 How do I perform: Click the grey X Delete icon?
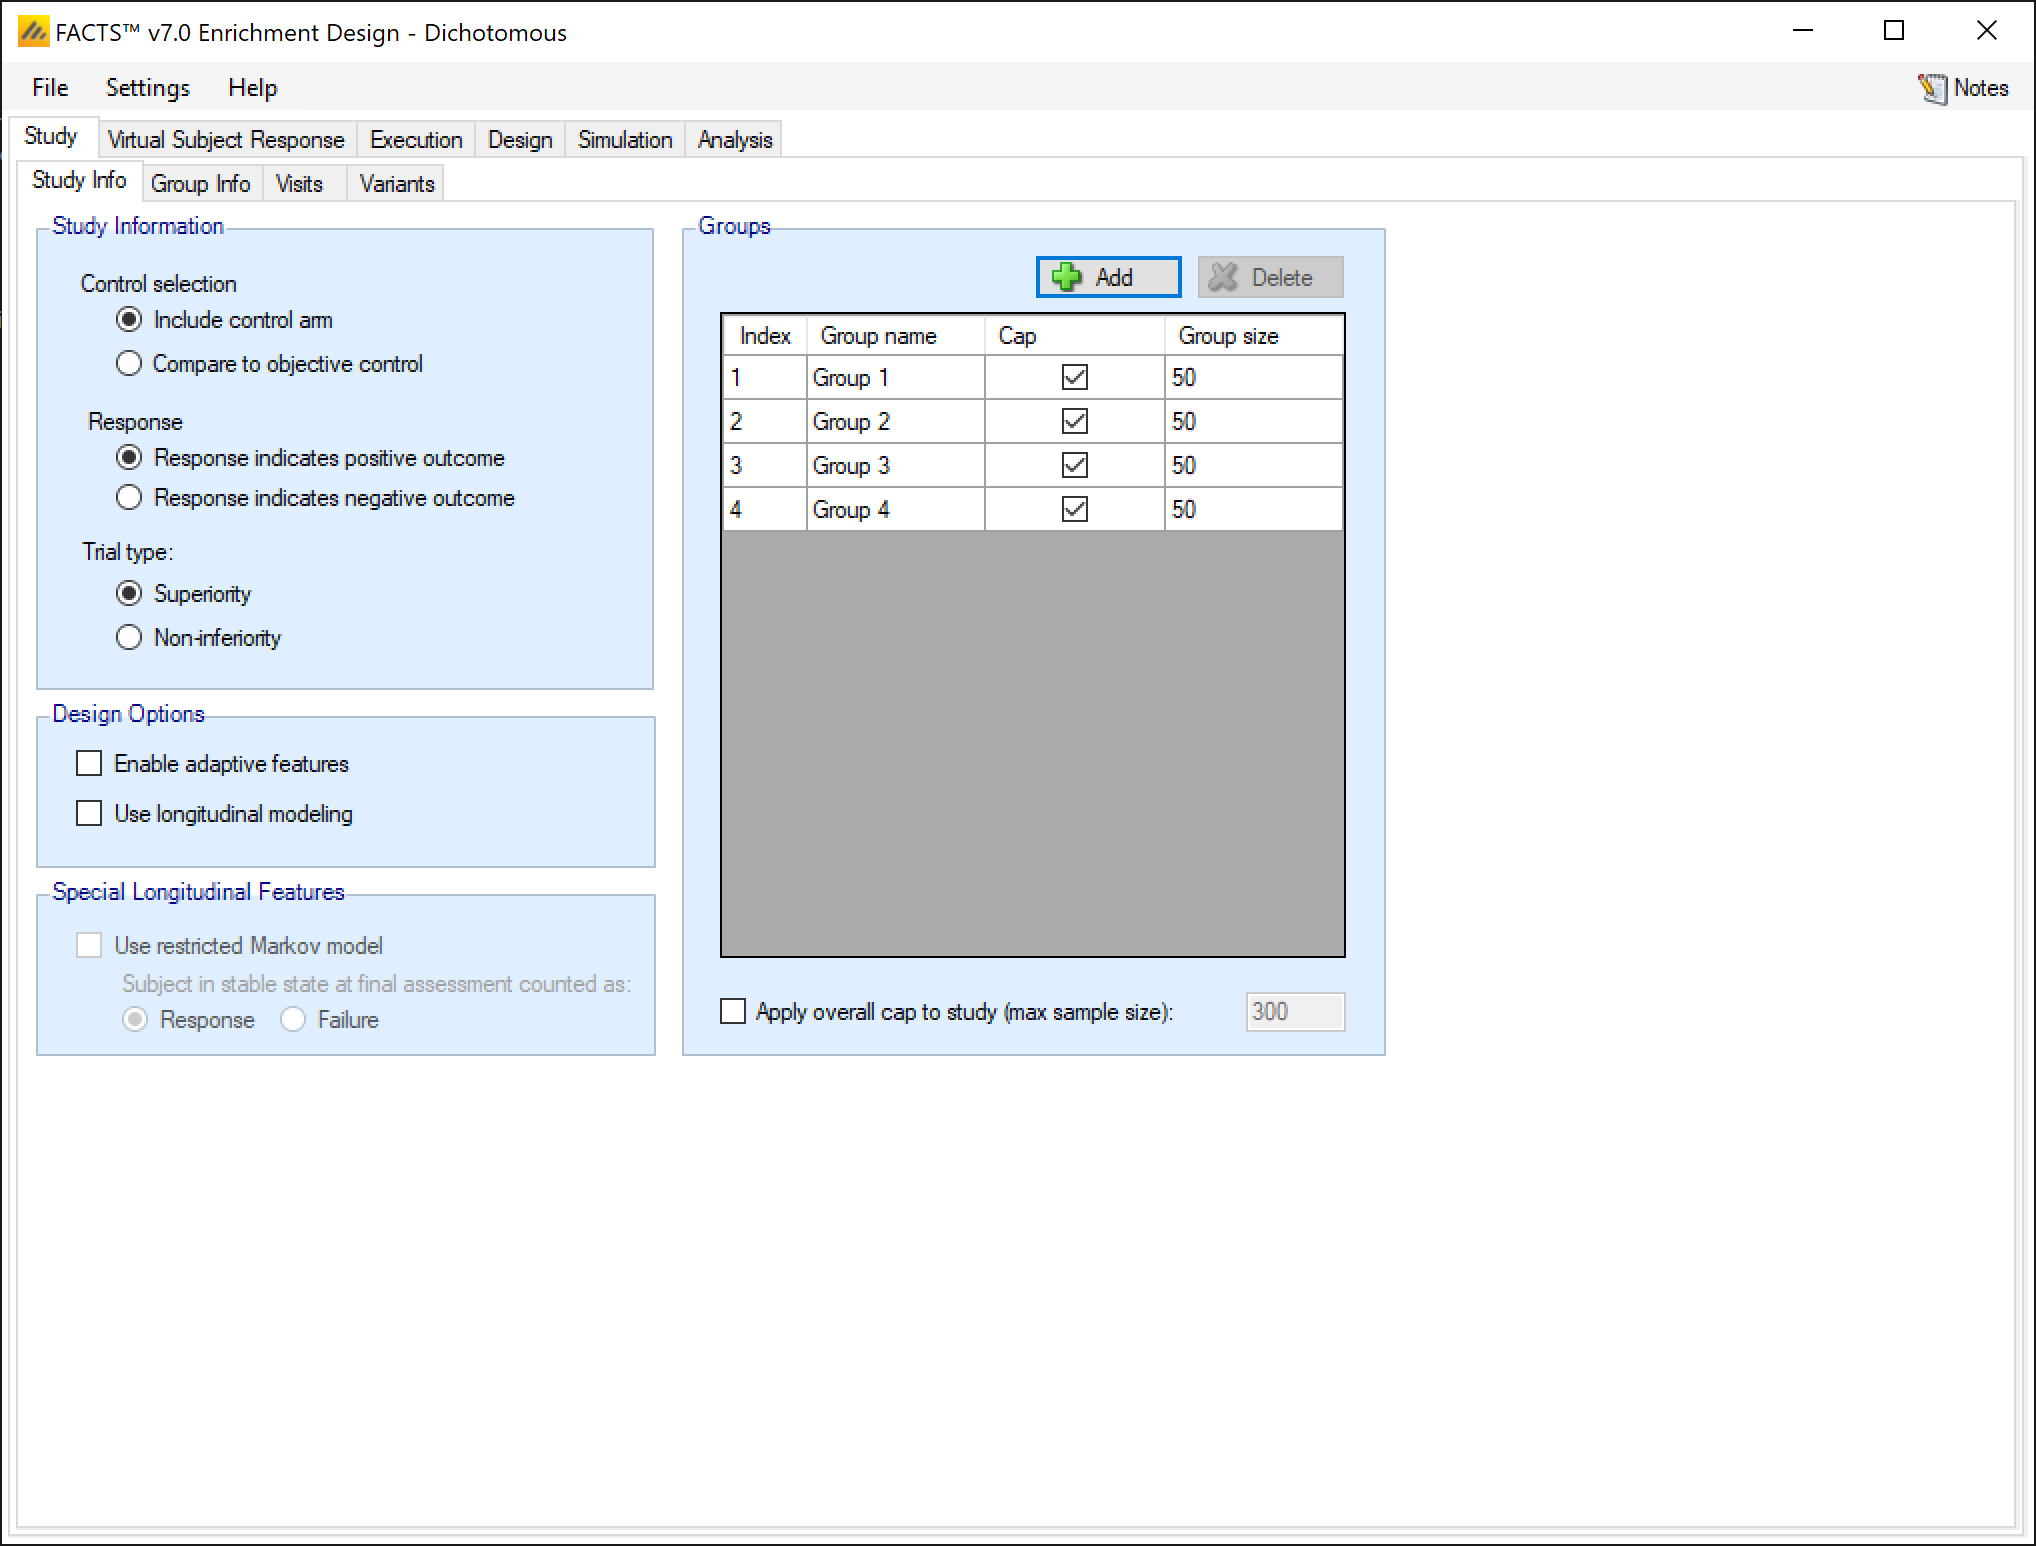(1223, 277)
